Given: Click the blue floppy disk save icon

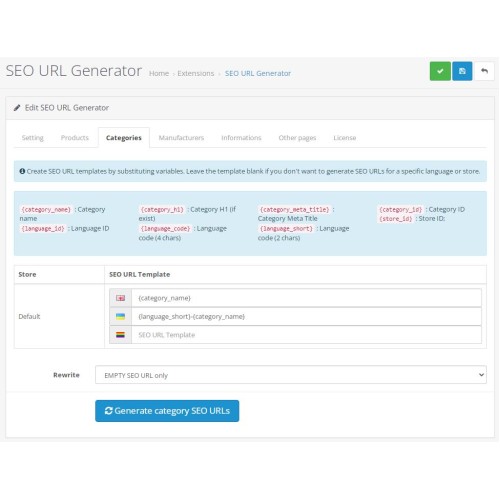Looking at the screenshot, I should coord(462,71).
